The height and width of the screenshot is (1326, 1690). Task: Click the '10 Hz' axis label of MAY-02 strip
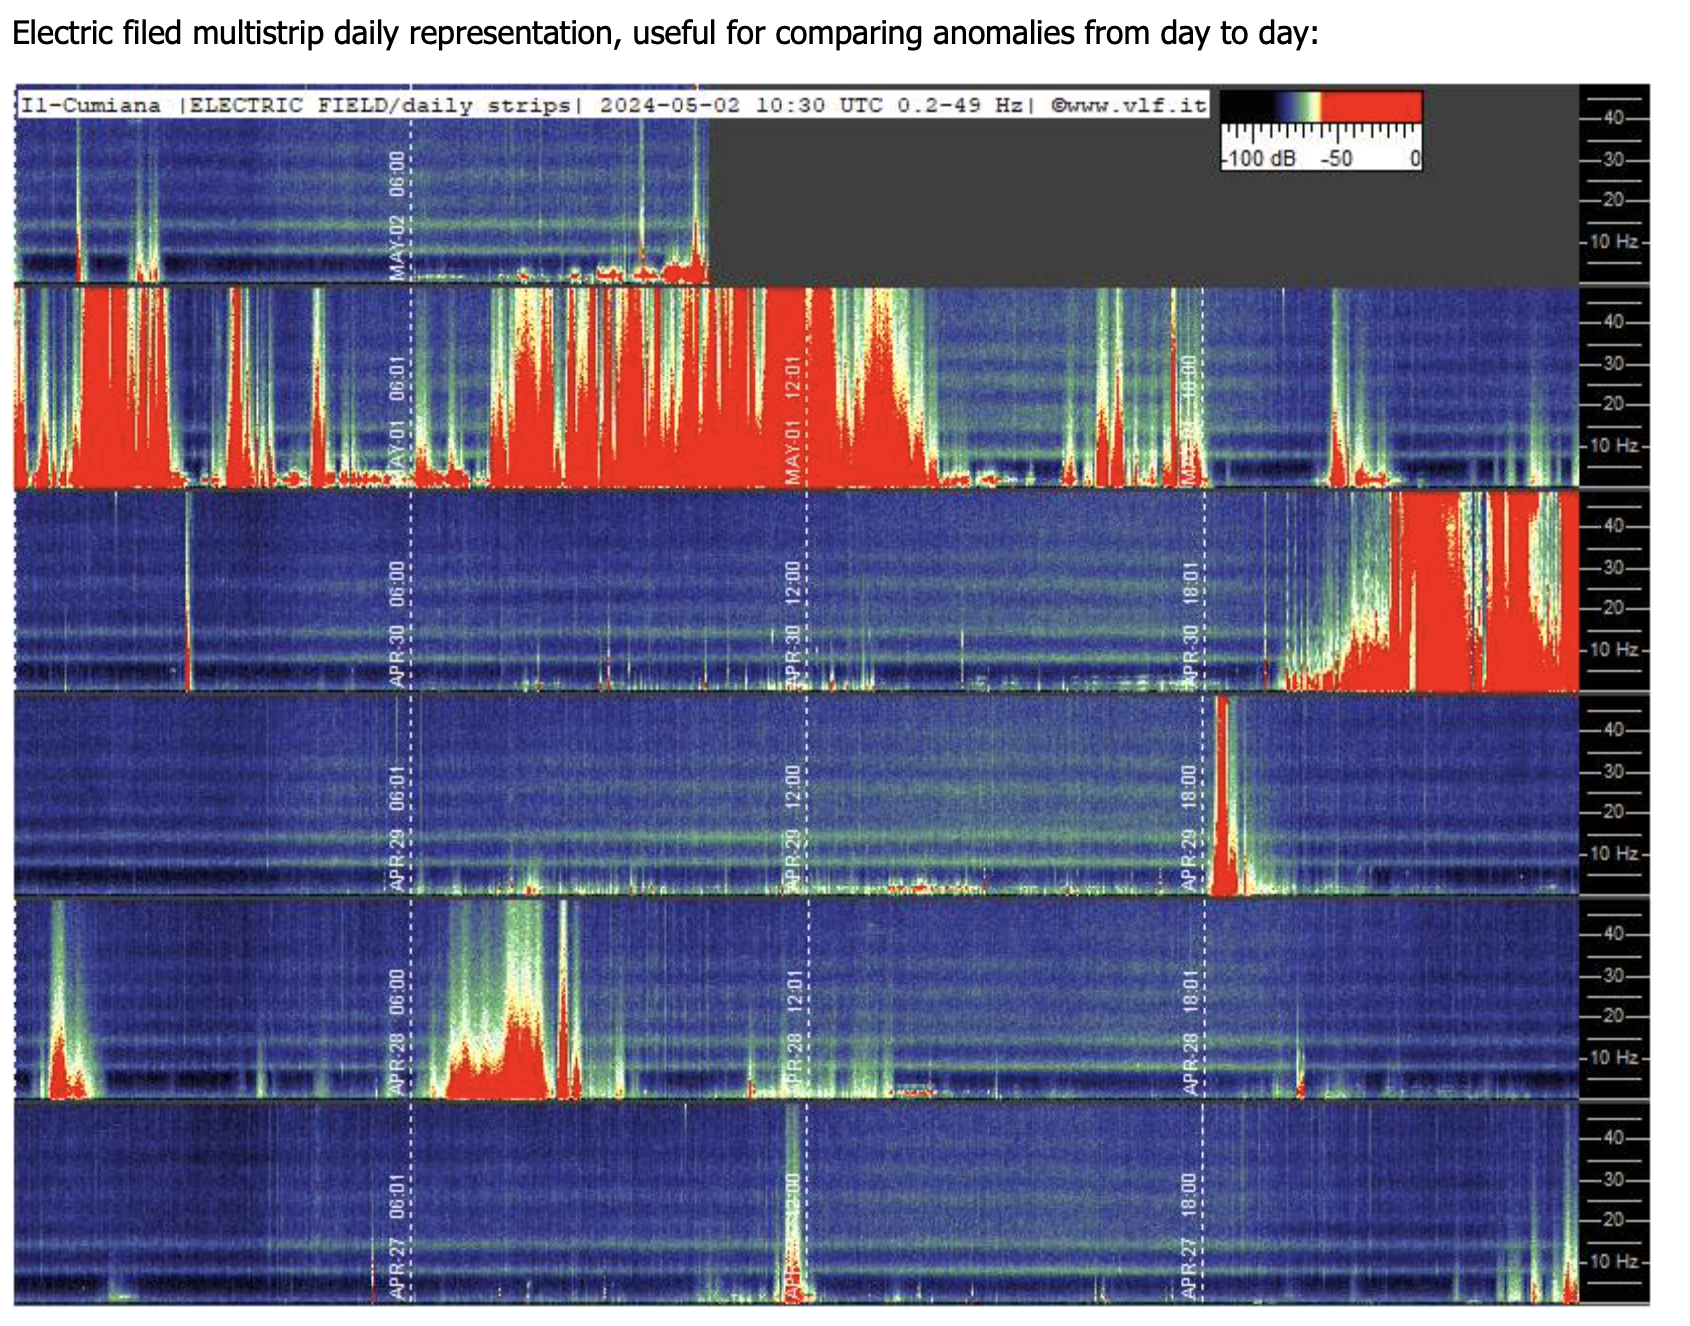coord(1614,242)
